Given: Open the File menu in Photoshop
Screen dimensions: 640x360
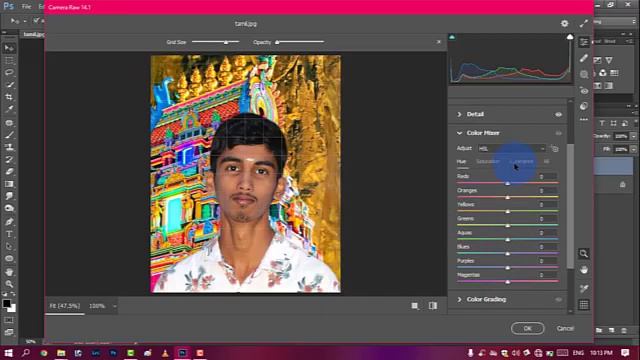Looking at the screenshot, I should [27, 7].
